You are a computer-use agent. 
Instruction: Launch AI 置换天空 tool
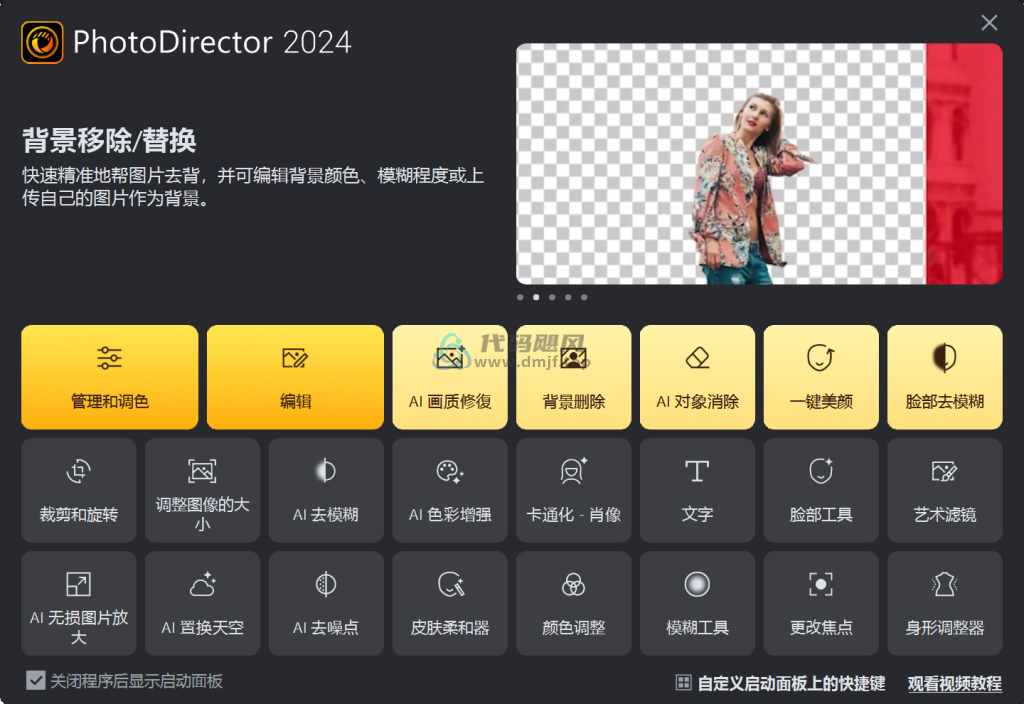pos(202,603)
